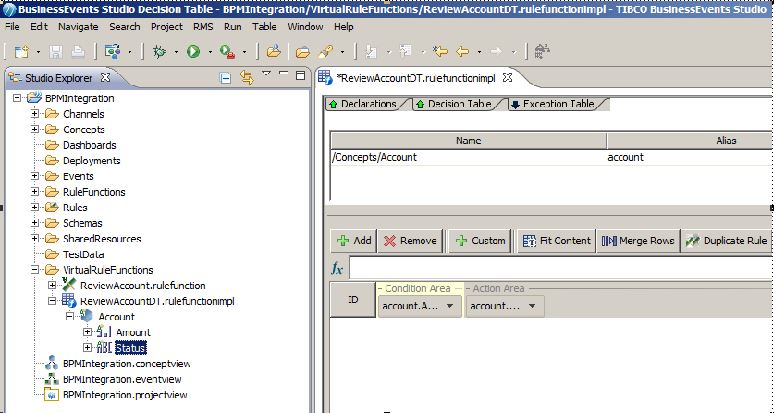Open dropdown arrow beside New icon
The image size is (774, 413).
[x=38, y=52]
